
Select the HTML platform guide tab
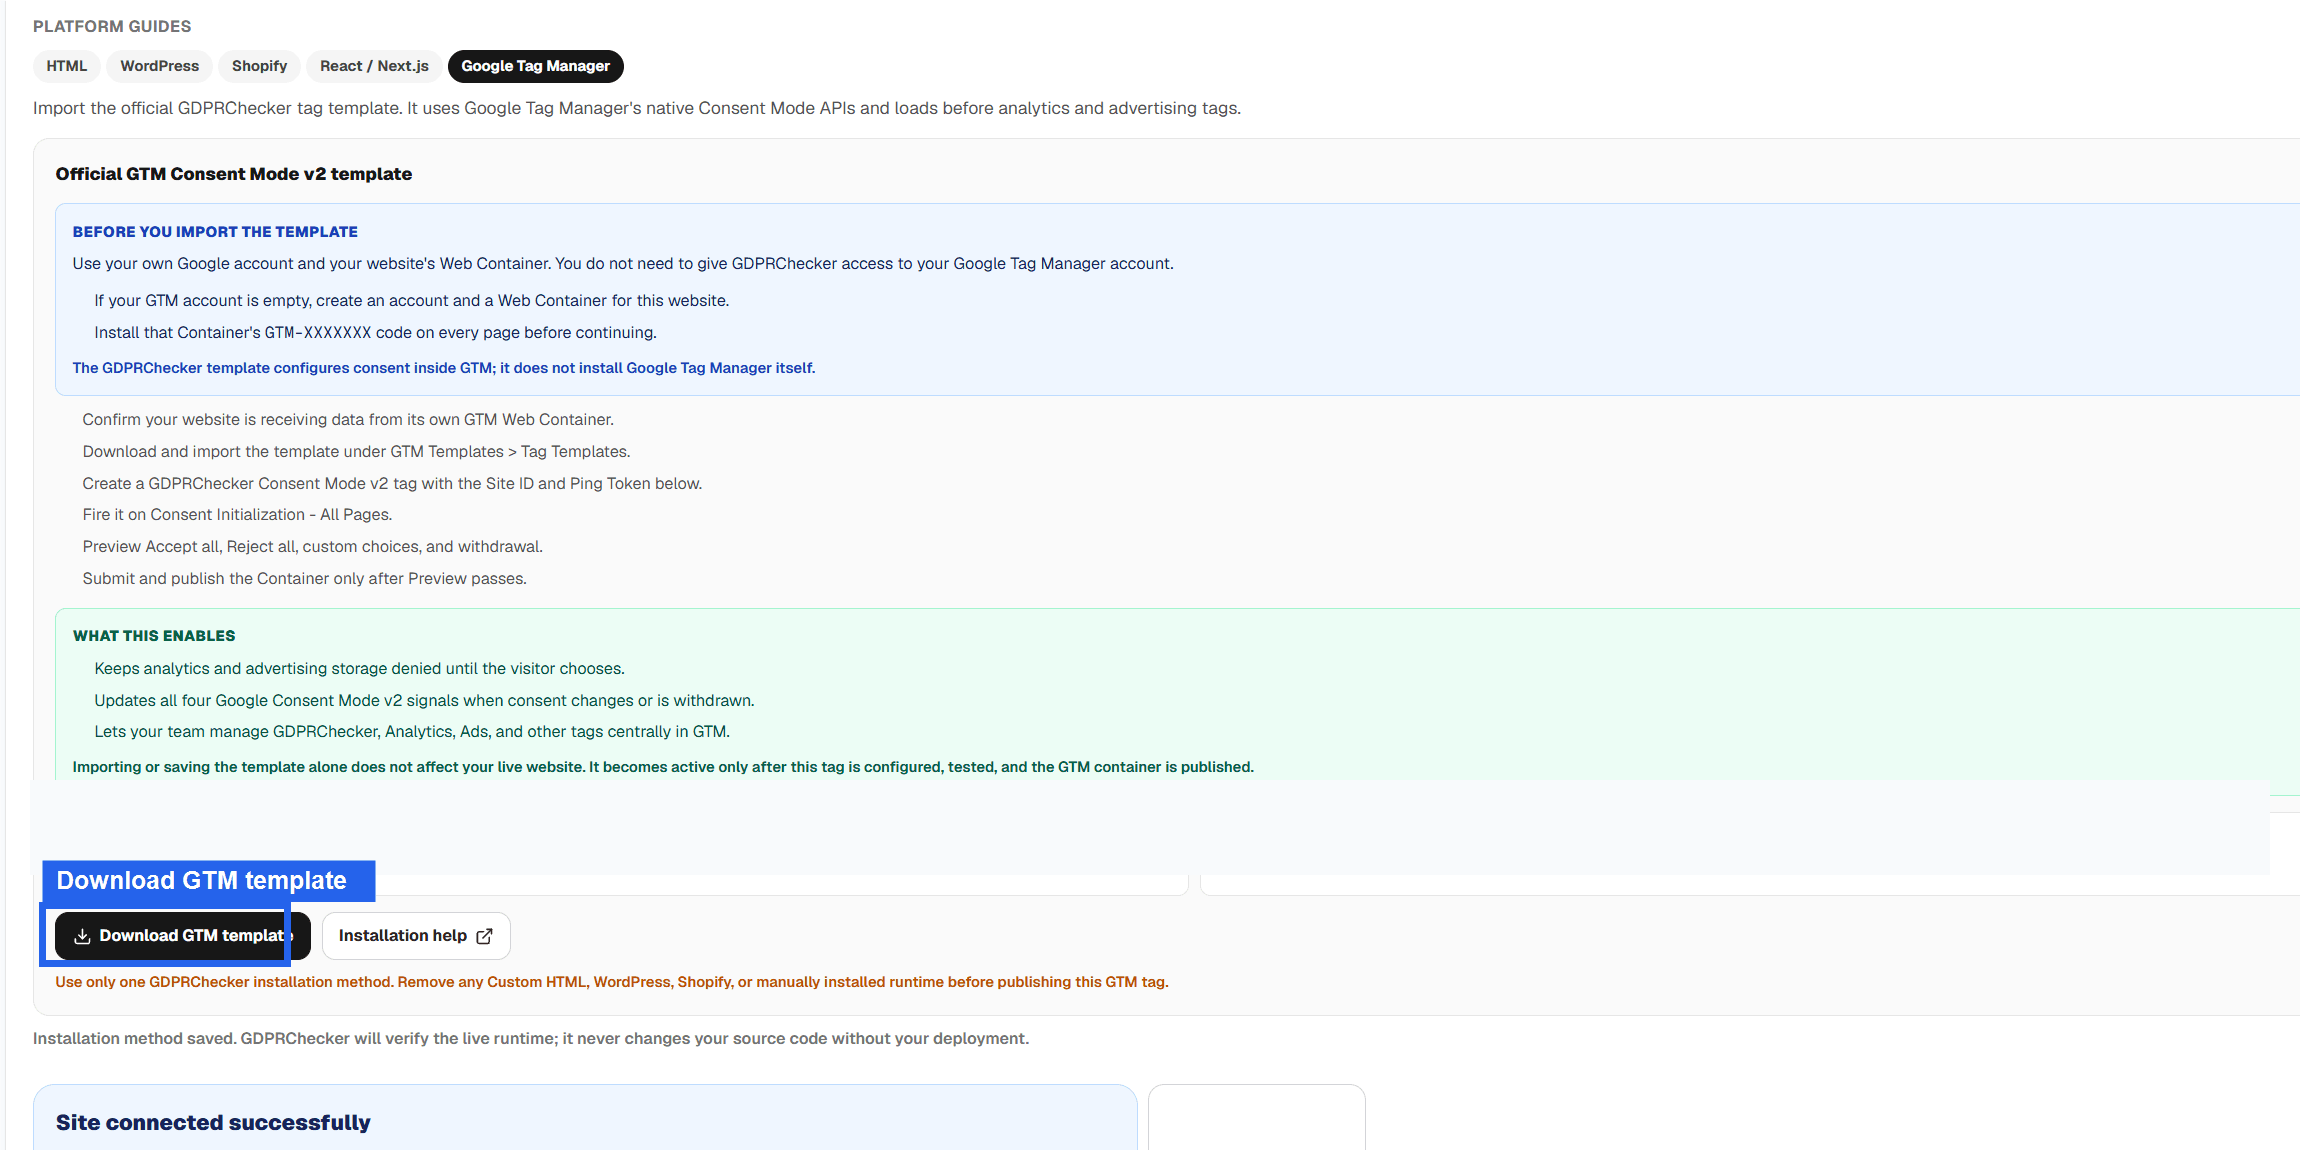[67, 66]
